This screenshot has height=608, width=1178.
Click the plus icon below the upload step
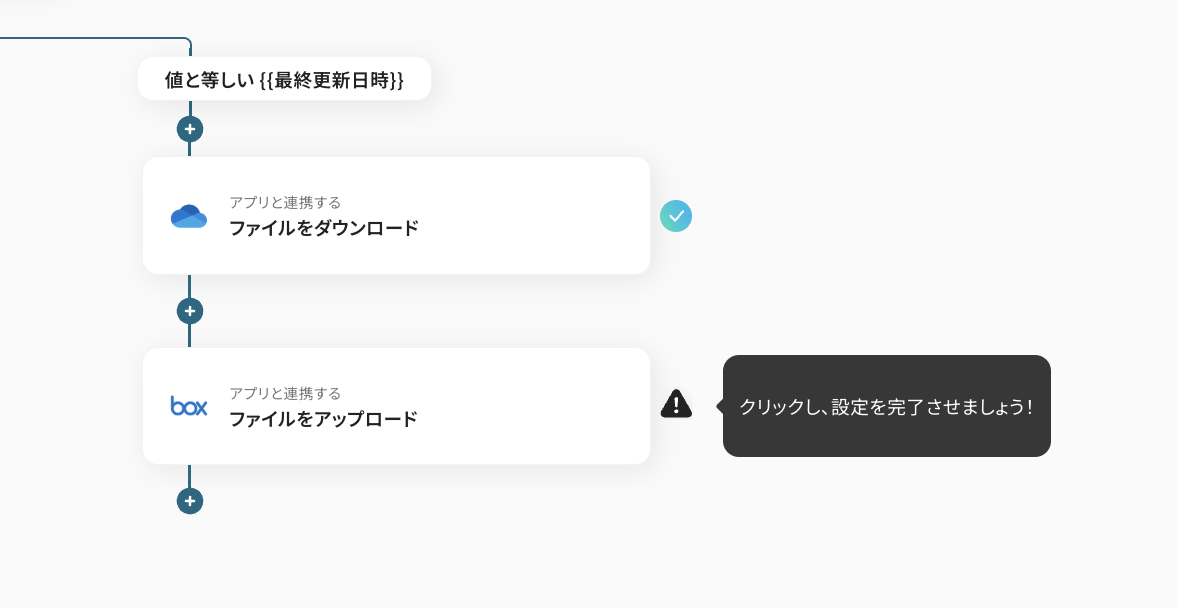189,501
